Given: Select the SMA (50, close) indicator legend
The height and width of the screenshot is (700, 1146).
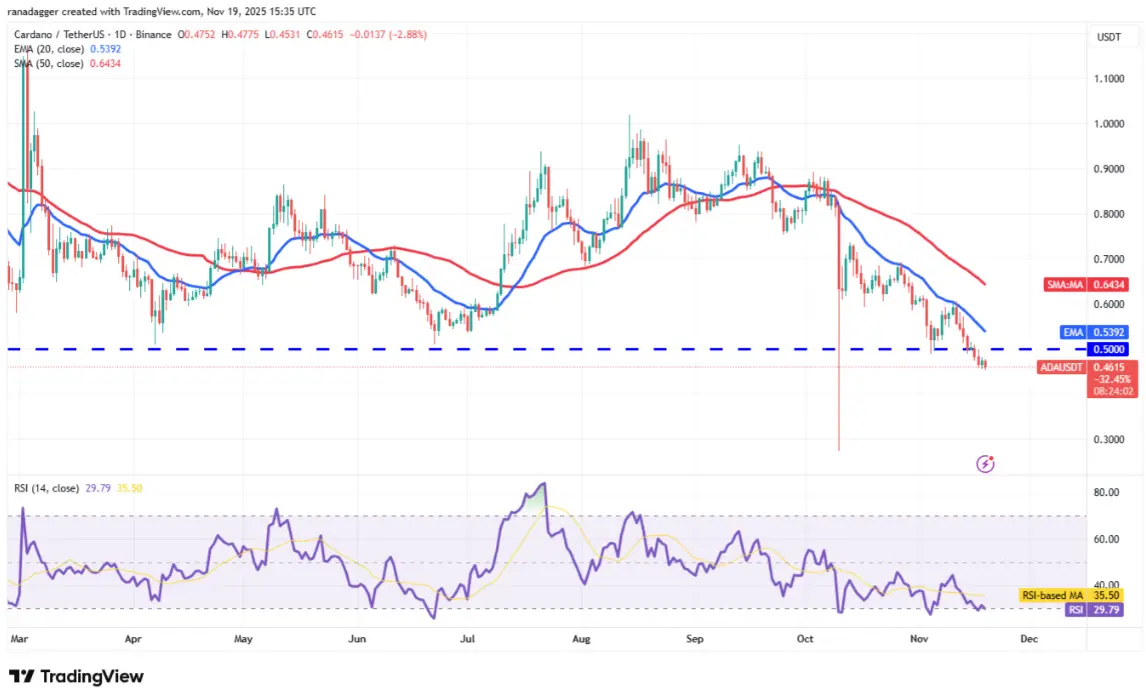Looking at the screenshot, I should pyautogui.click(x=67, y=64).
